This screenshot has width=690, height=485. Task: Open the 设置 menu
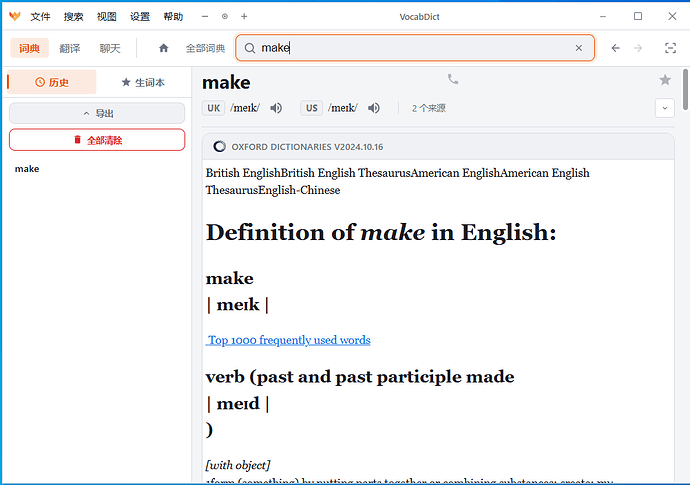(x=140, y=17)
